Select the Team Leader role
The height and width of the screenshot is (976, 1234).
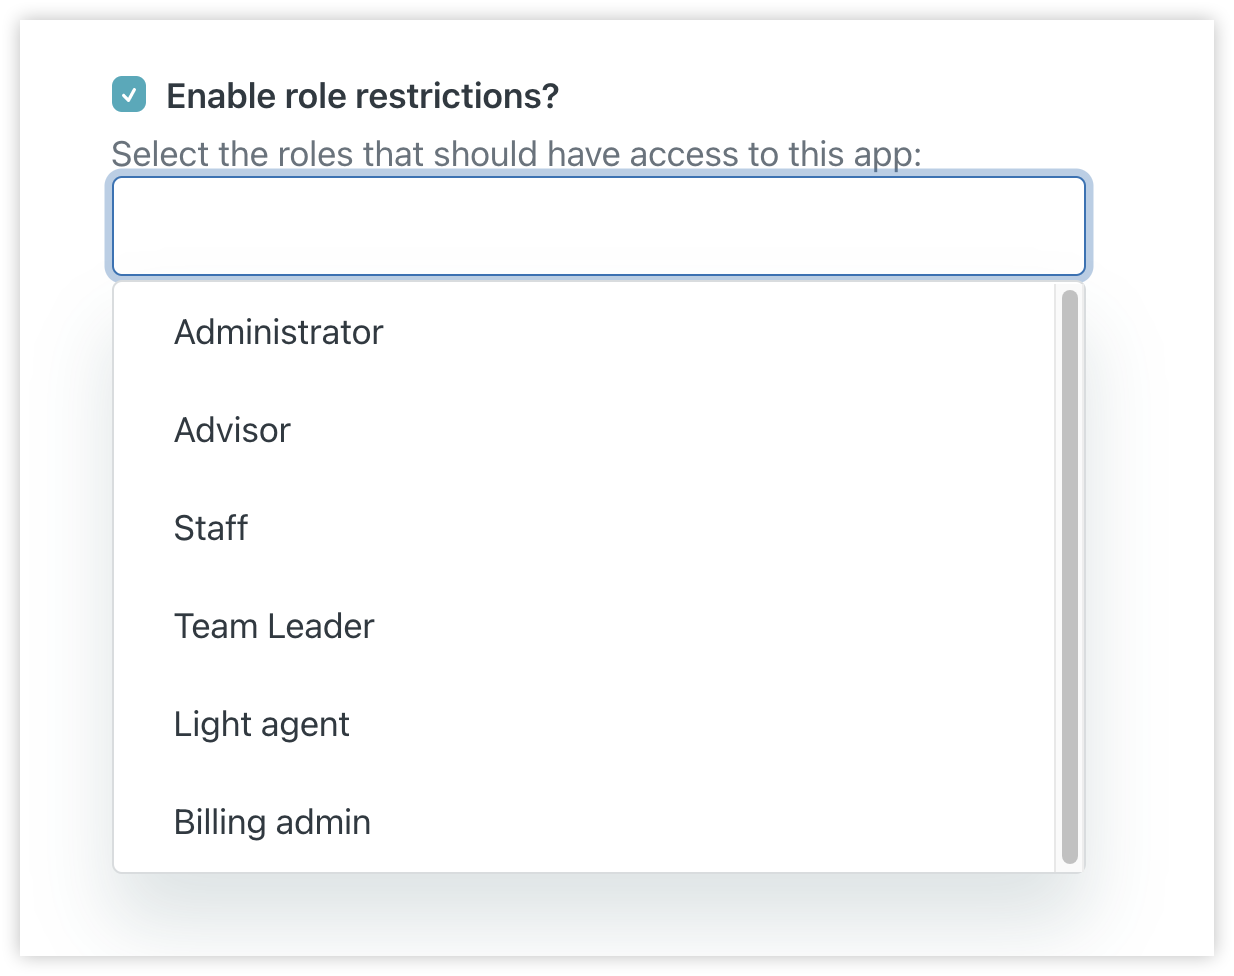(274, 625)
